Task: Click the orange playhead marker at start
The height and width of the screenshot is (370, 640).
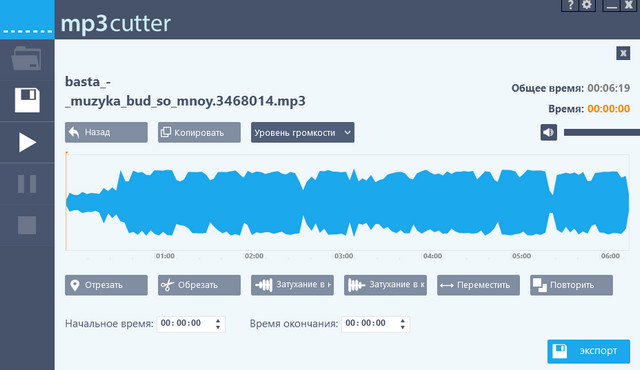Action: tap(66, 201)
